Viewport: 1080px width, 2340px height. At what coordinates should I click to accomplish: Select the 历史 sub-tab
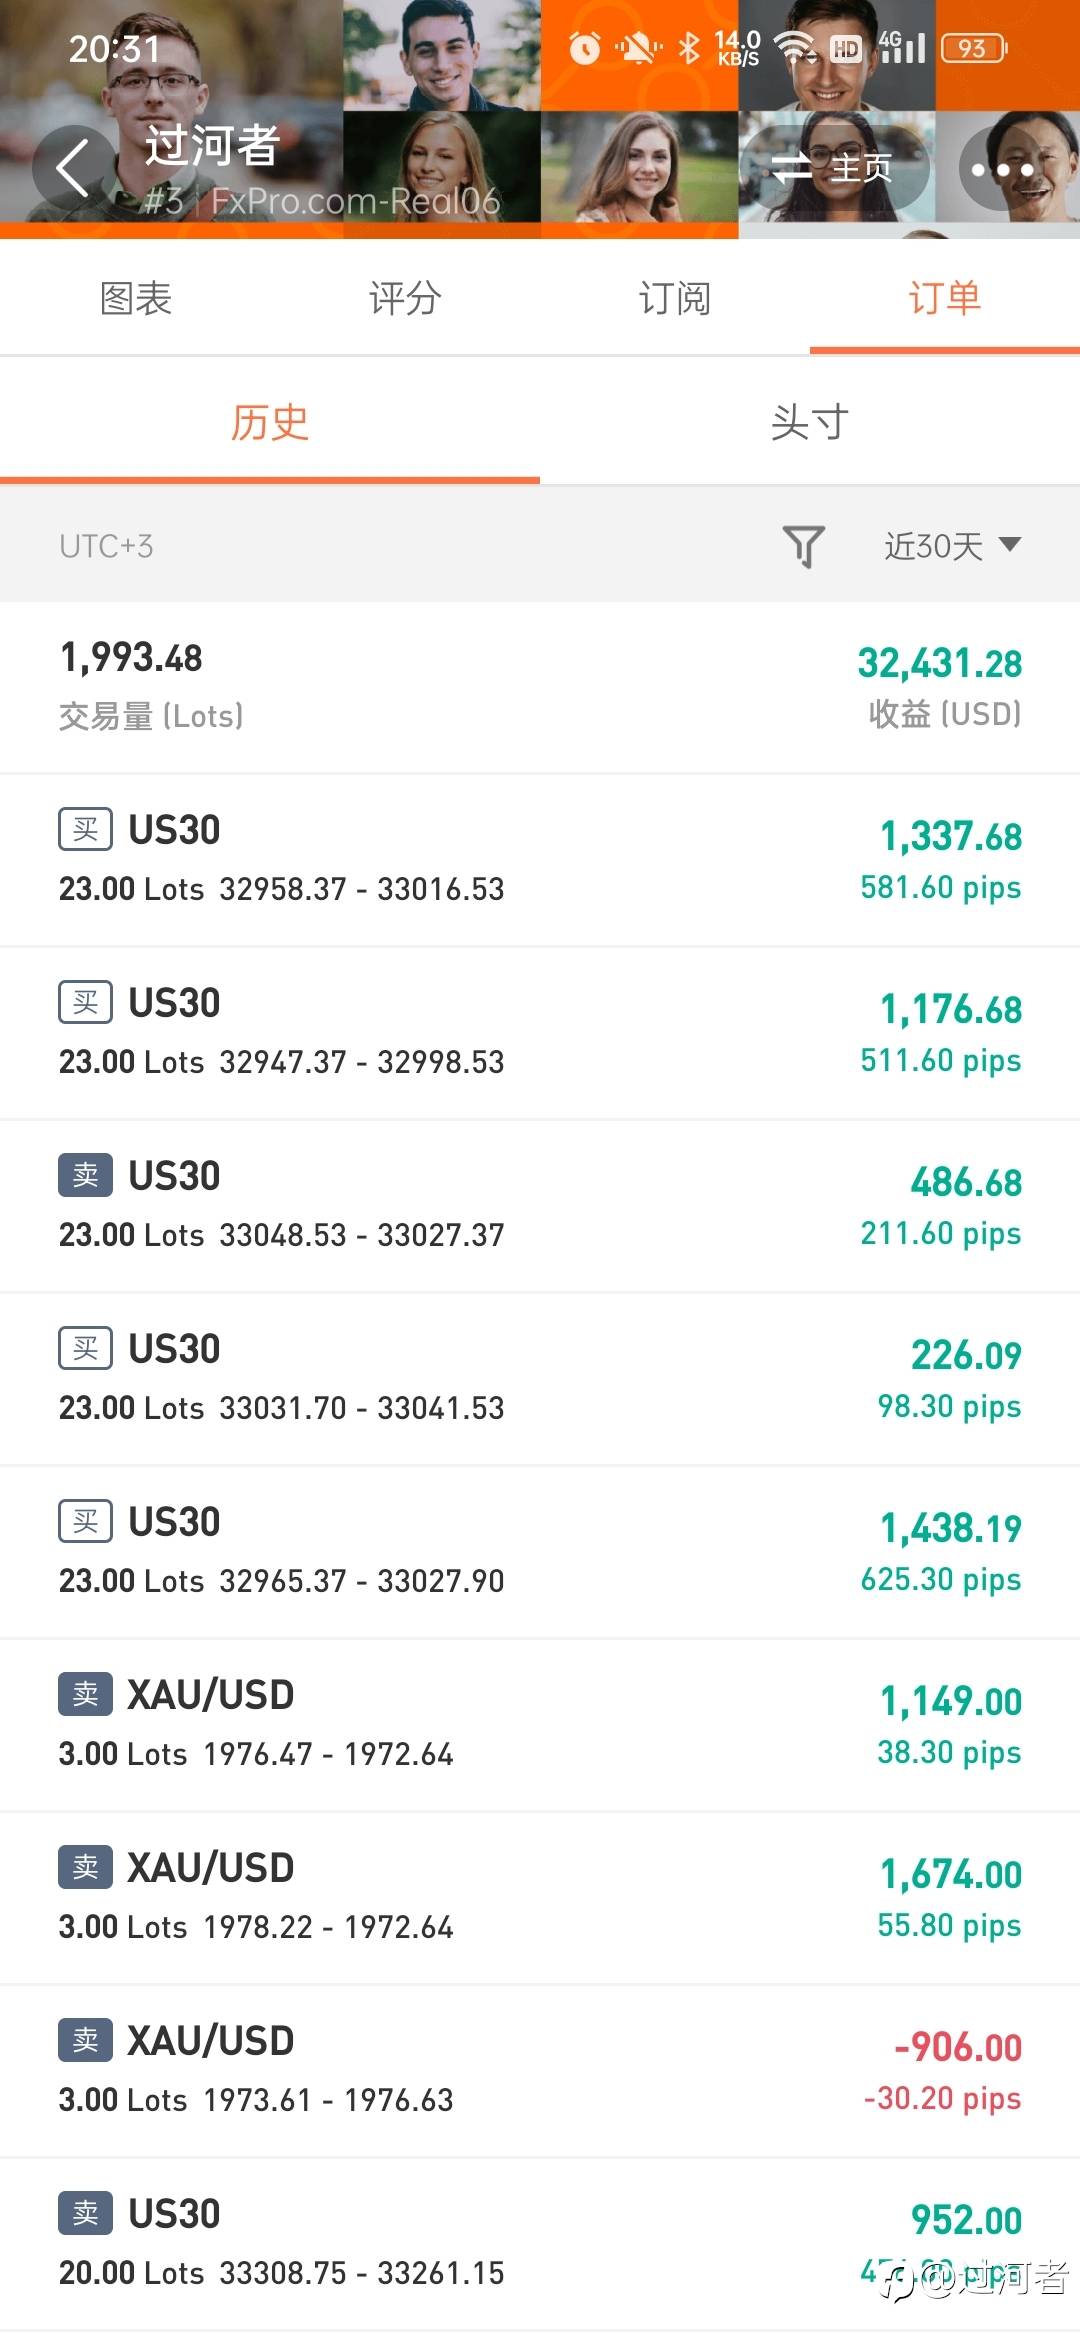(x=270, y=423)
